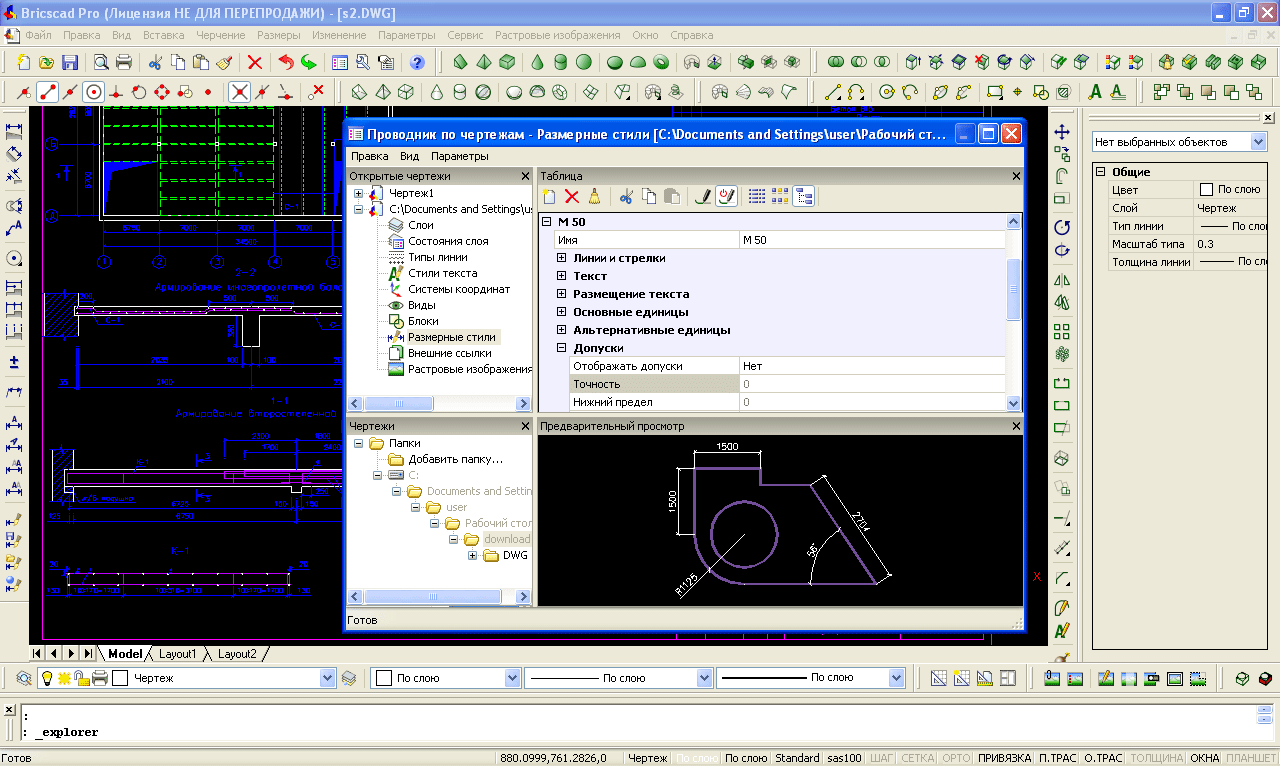Click Purge broom icon in Таблица toolbar
Screen dimensions: 1280x766
pos(594,197)
